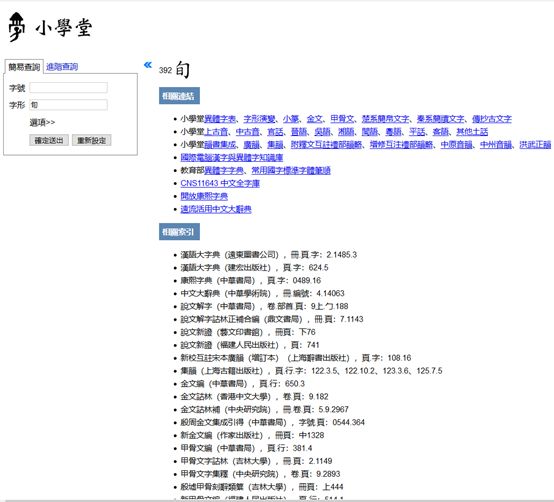Open the 遠流活用中文大辭典 link
This screenshot has height=502, width=554.
pos(216,209)
